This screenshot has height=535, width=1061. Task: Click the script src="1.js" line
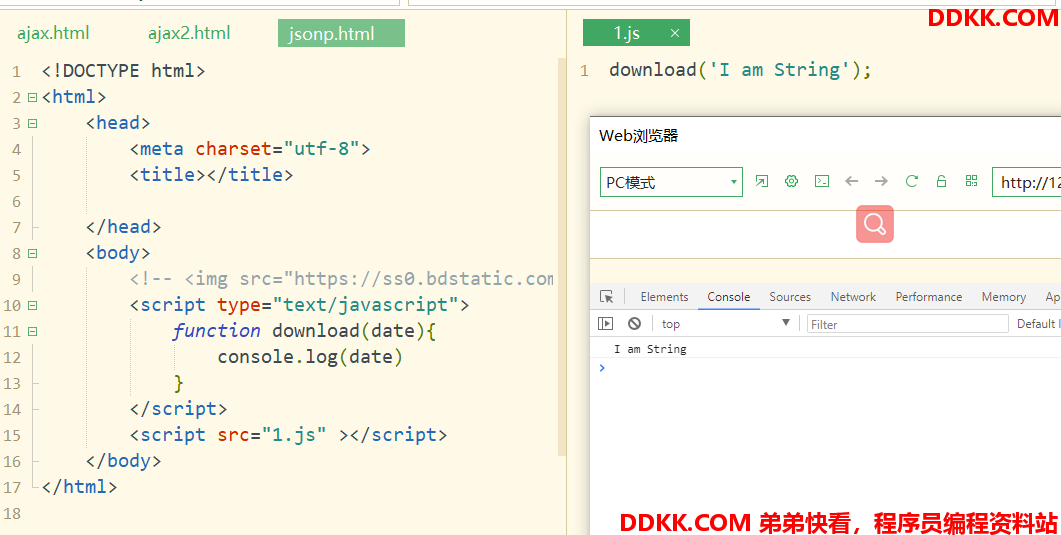point(288,435)
